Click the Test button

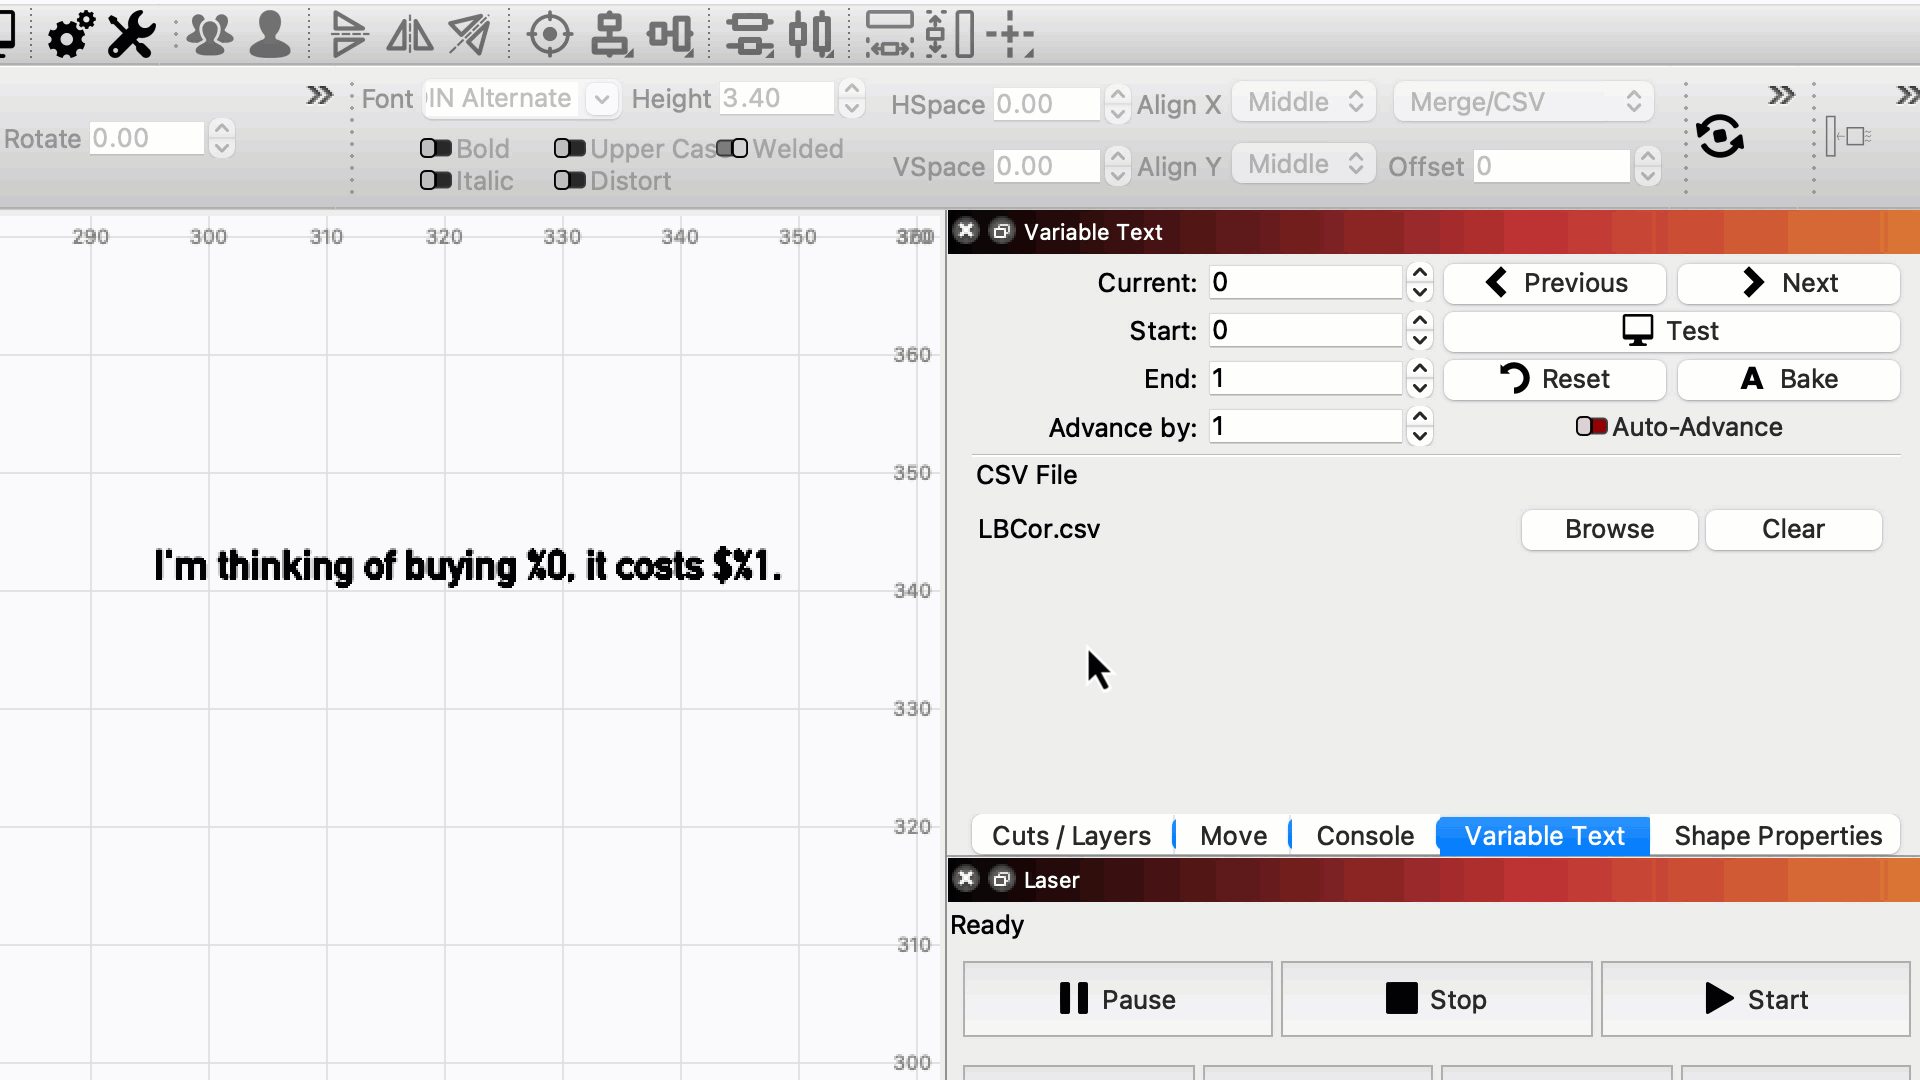(1672, 331)
